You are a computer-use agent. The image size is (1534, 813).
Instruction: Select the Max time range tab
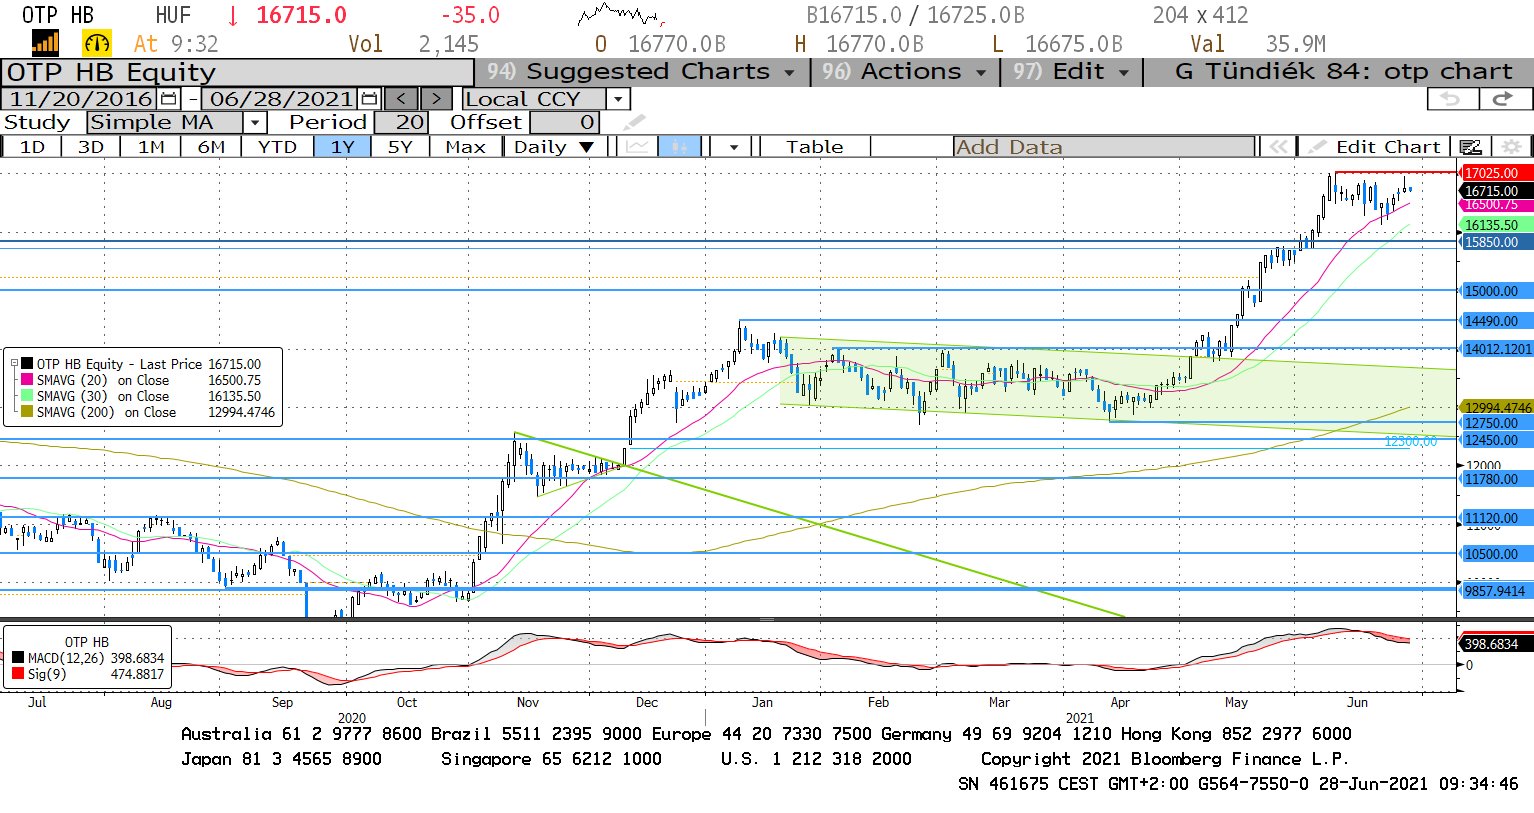pos(465,147)
